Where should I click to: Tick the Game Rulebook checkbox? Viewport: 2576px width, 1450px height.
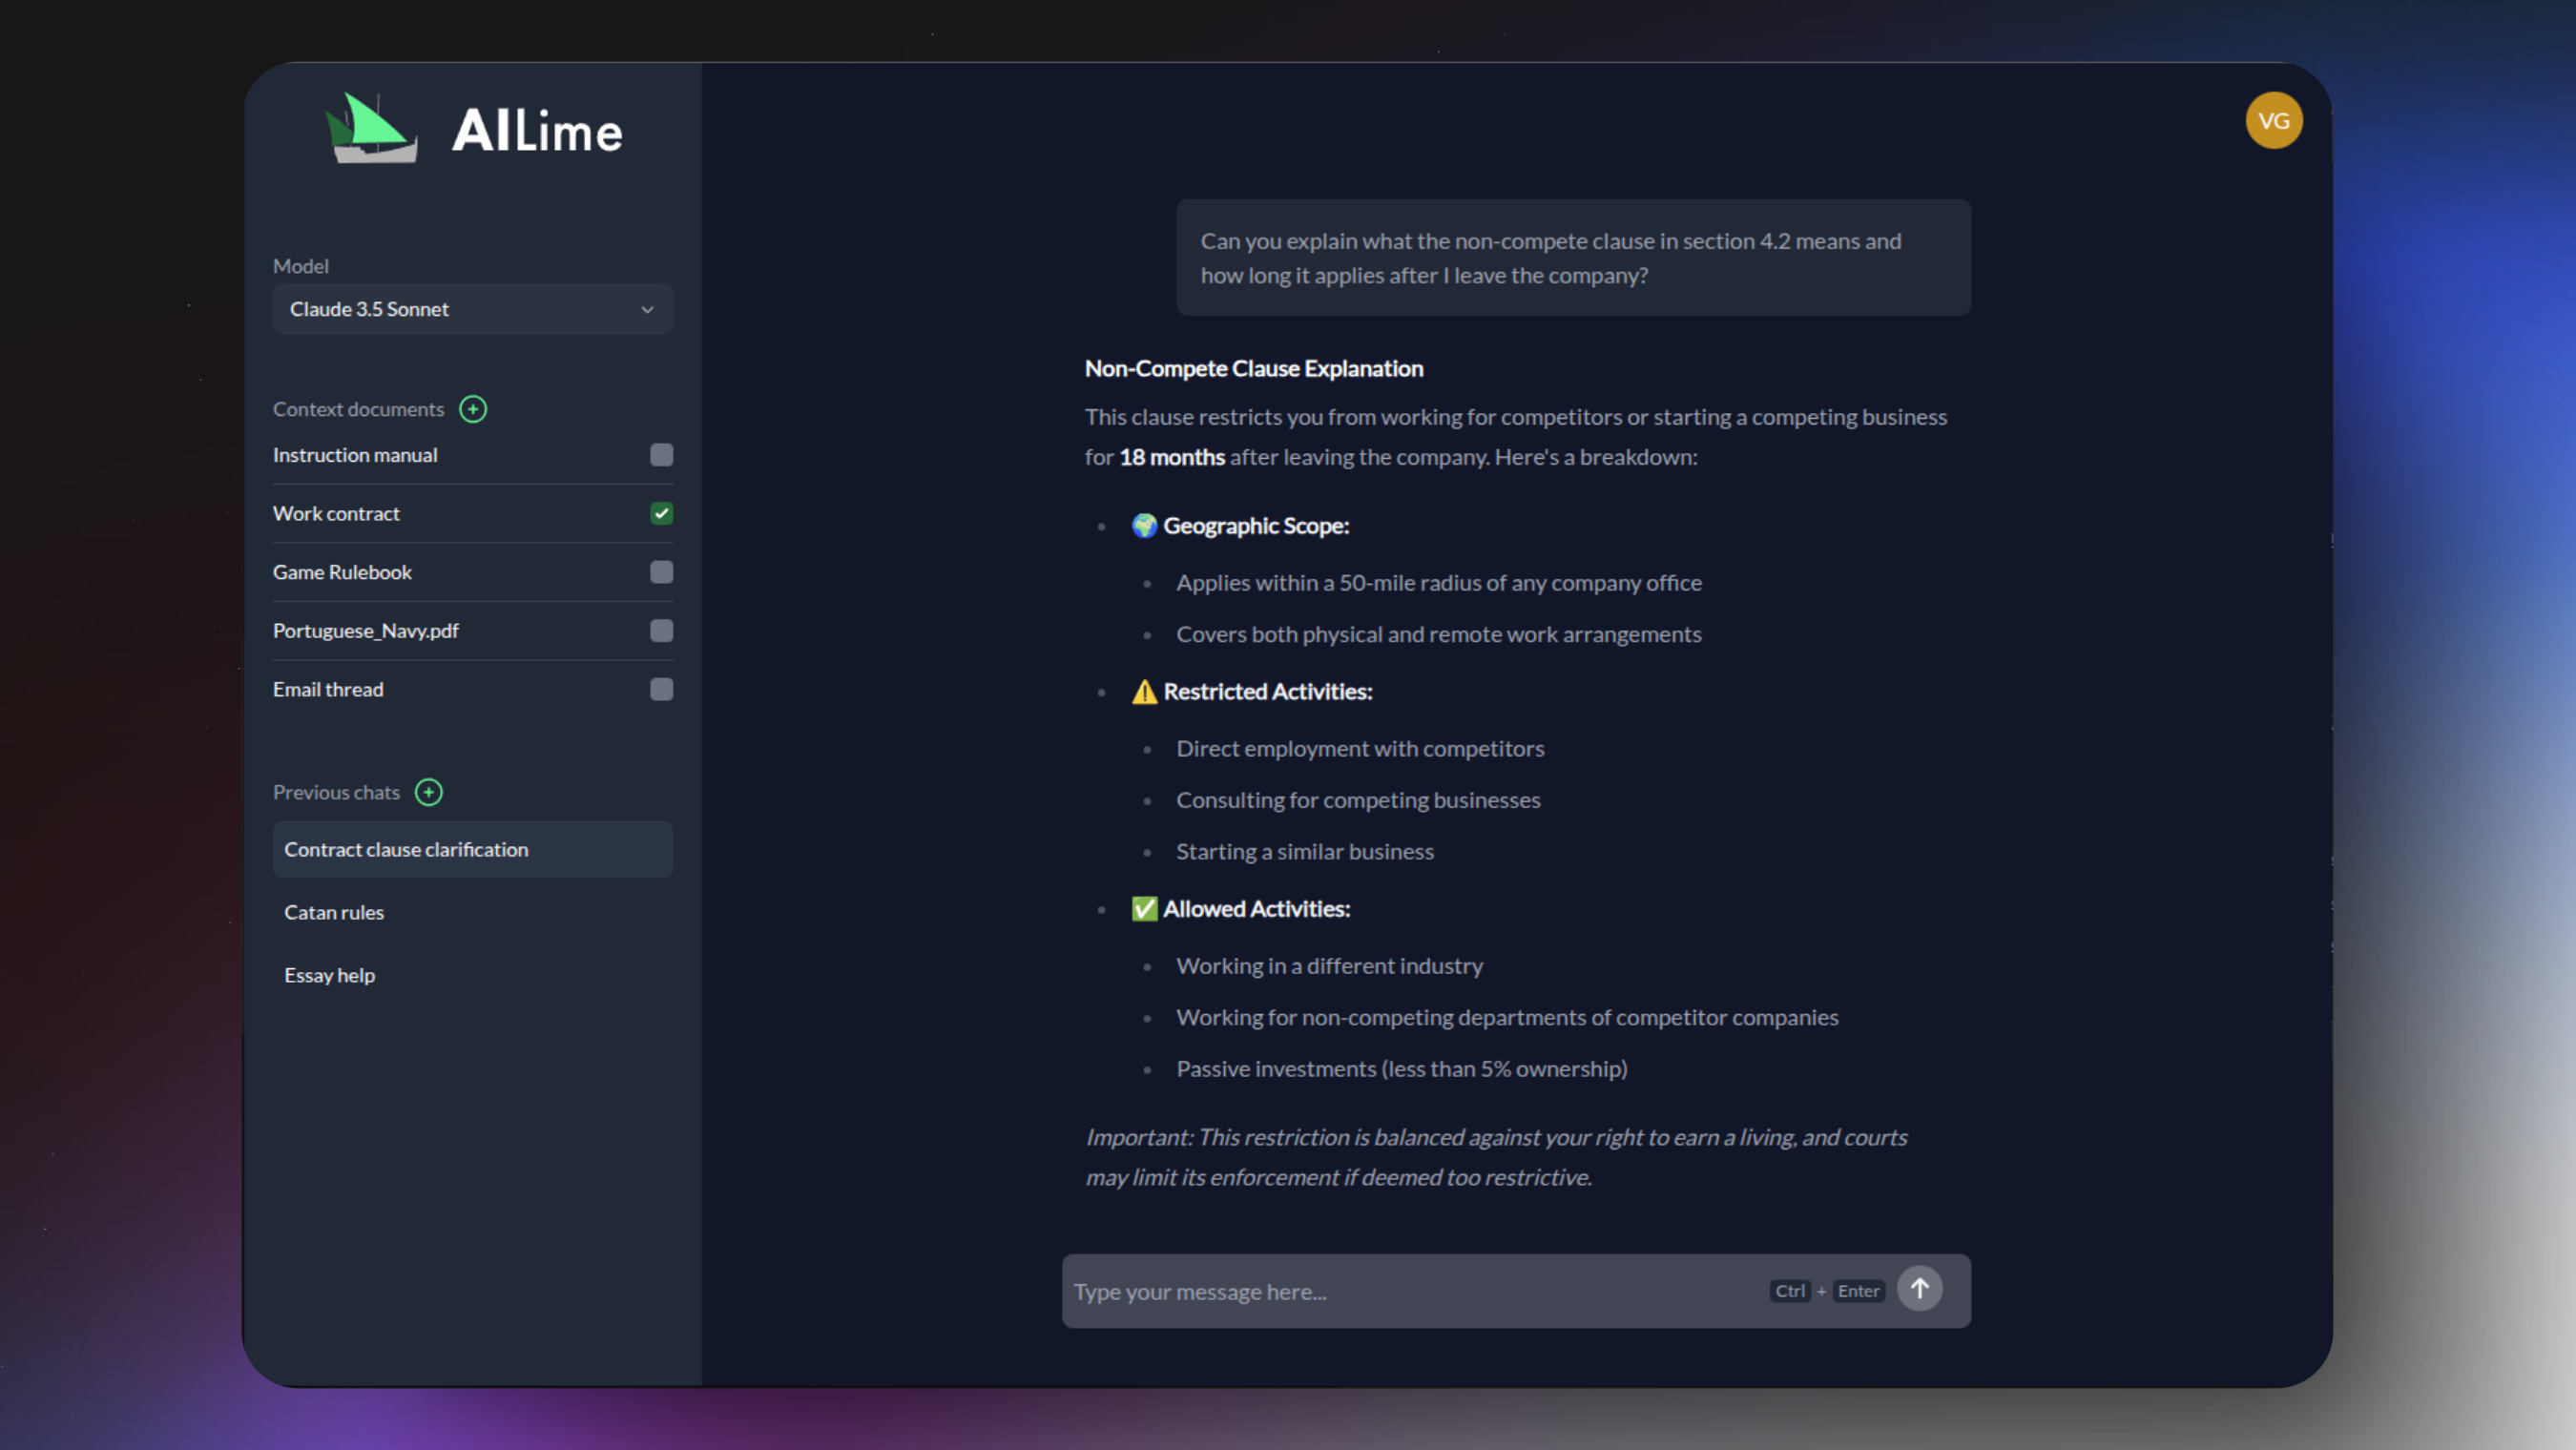[661, 572]
